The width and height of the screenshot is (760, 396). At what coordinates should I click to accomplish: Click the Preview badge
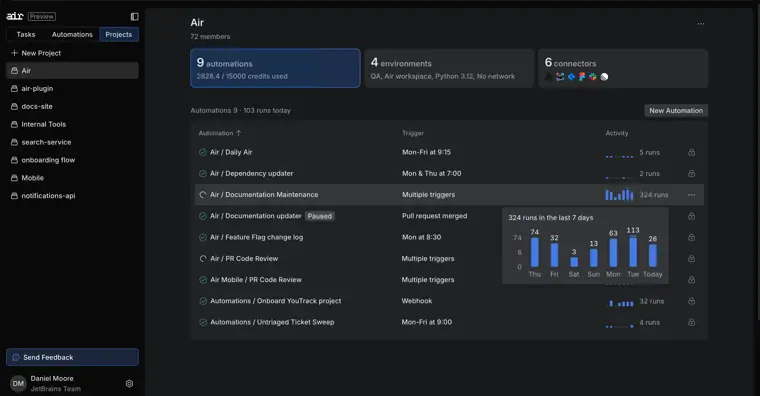click(42, 16)
